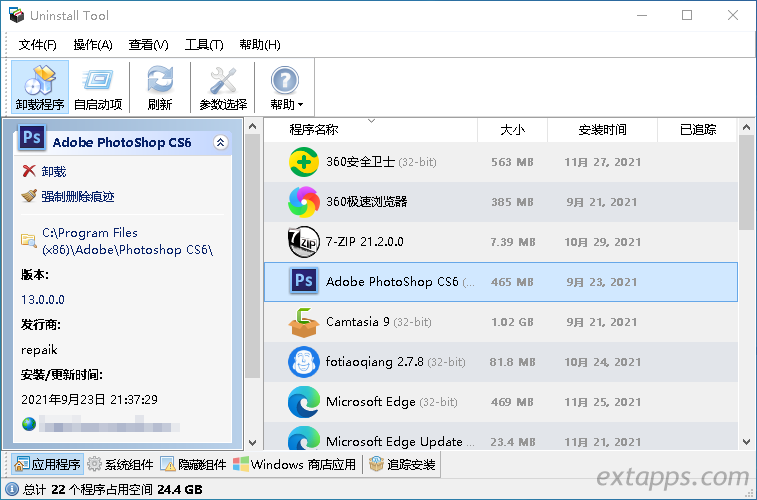Switch to the 隐藏组件 tab
This screenshot has width=757, height=500.
click(193, 465)
